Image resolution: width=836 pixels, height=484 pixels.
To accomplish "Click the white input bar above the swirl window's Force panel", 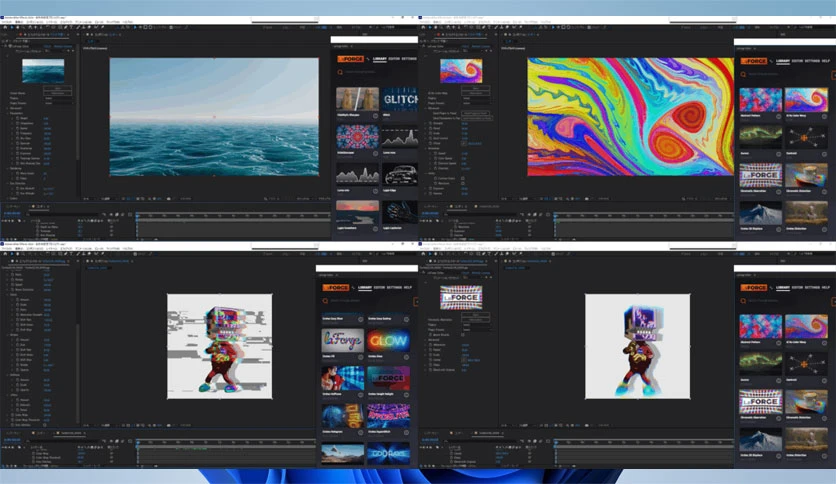I will pos(785,42).
